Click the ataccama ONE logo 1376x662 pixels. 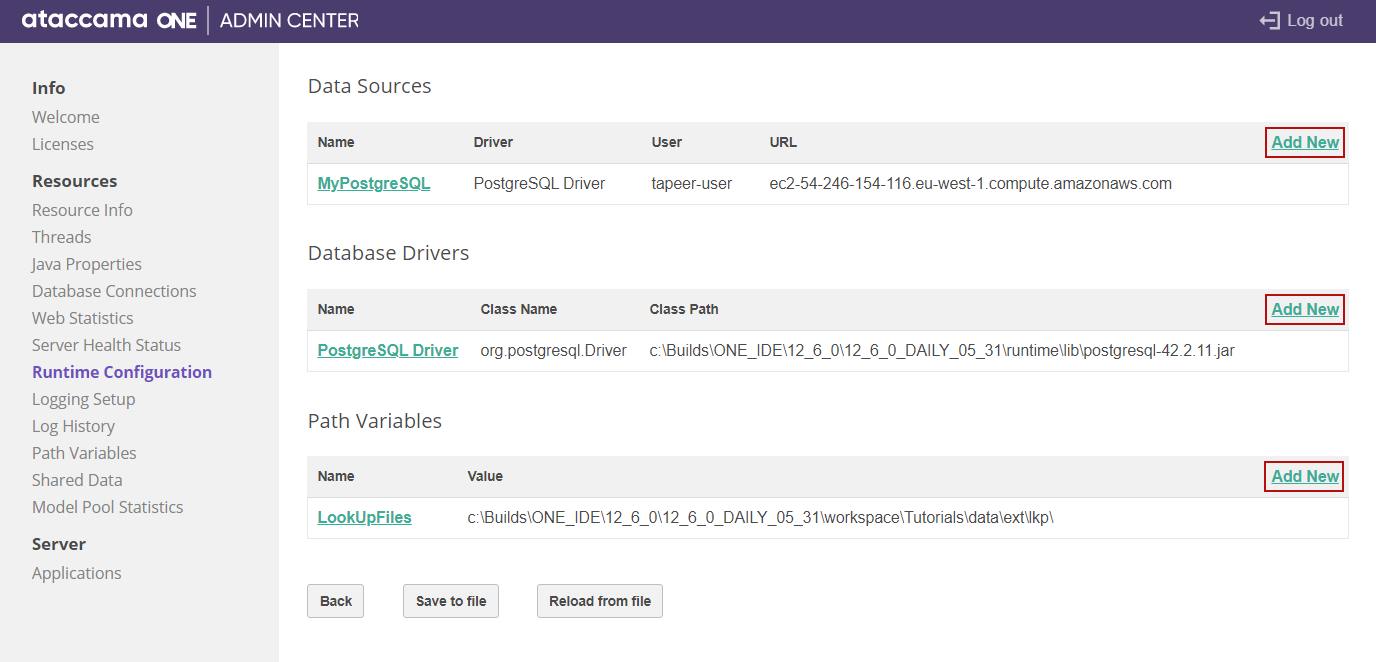click(108, 19)
